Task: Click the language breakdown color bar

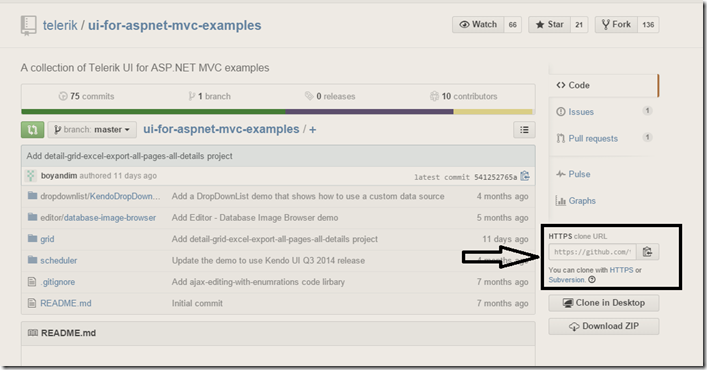Action: tap(277, 111)
